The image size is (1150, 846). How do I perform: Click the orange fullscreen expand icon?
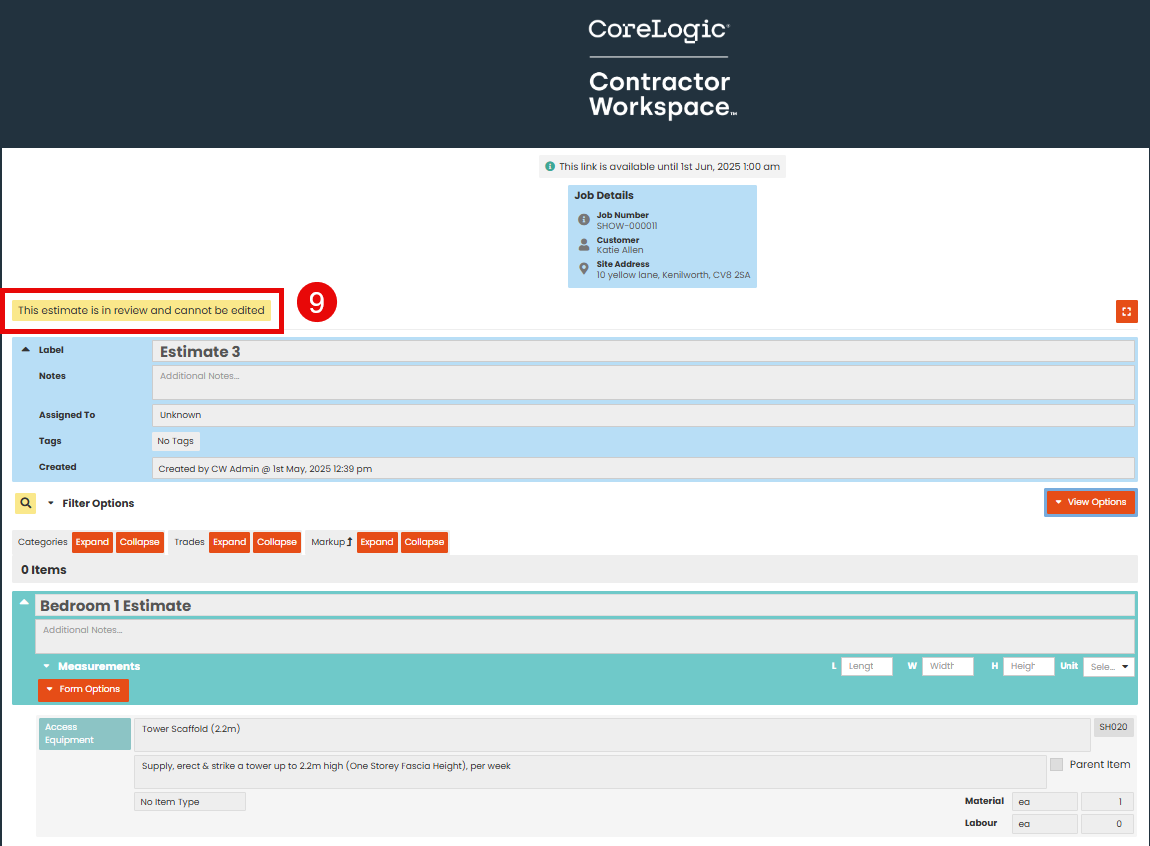[x=1127, y=312]
